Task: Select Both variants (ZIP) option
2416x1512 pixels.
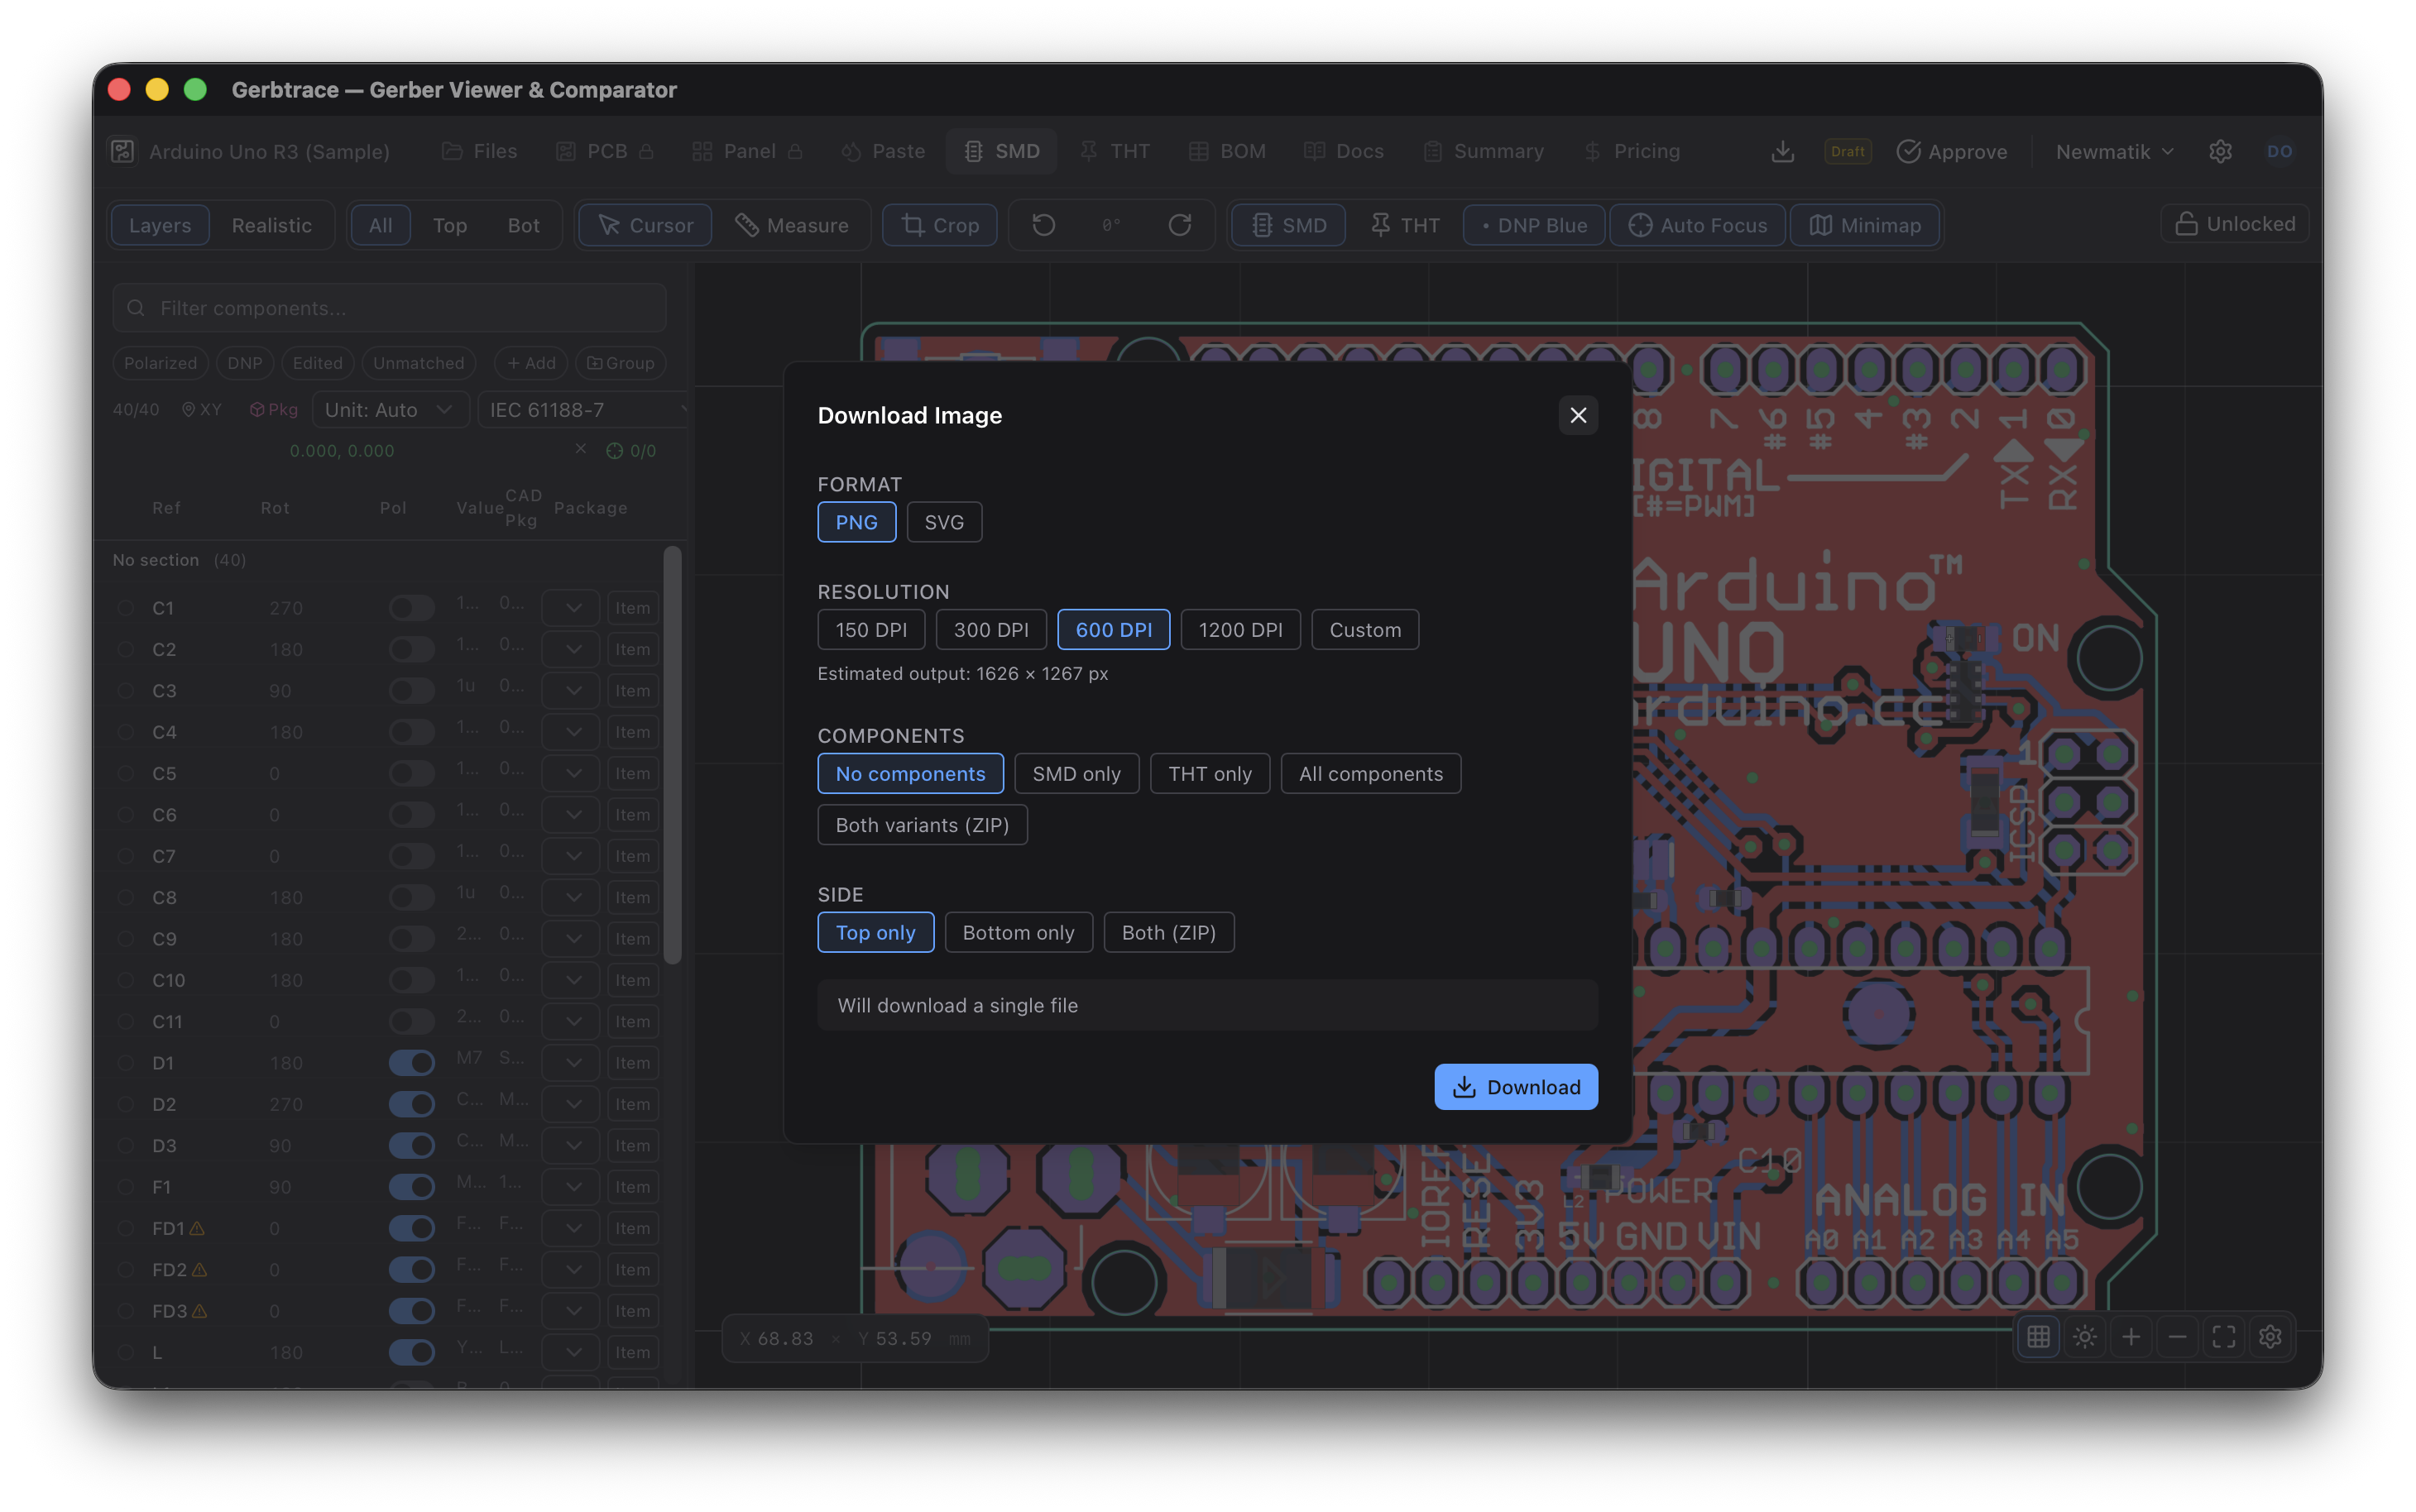Action: pos(922,825)
